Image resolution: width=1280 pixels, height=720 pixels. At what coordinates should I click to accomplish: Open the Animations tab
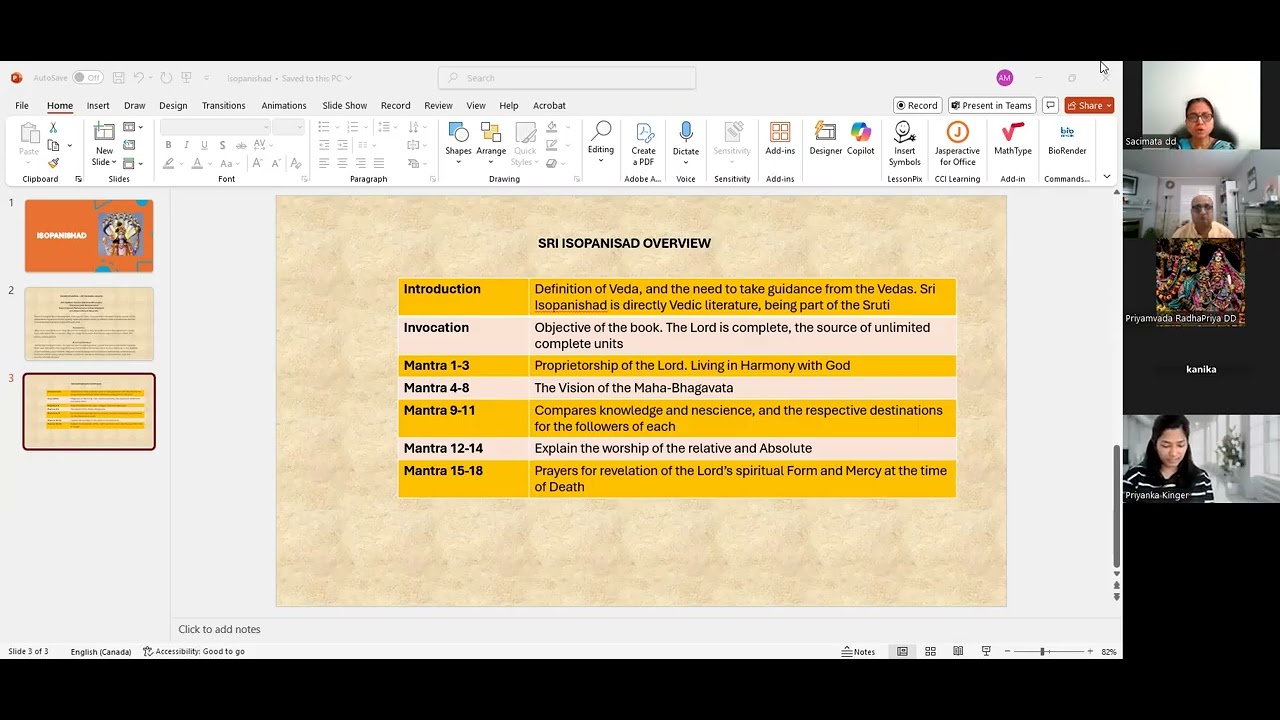284,105
